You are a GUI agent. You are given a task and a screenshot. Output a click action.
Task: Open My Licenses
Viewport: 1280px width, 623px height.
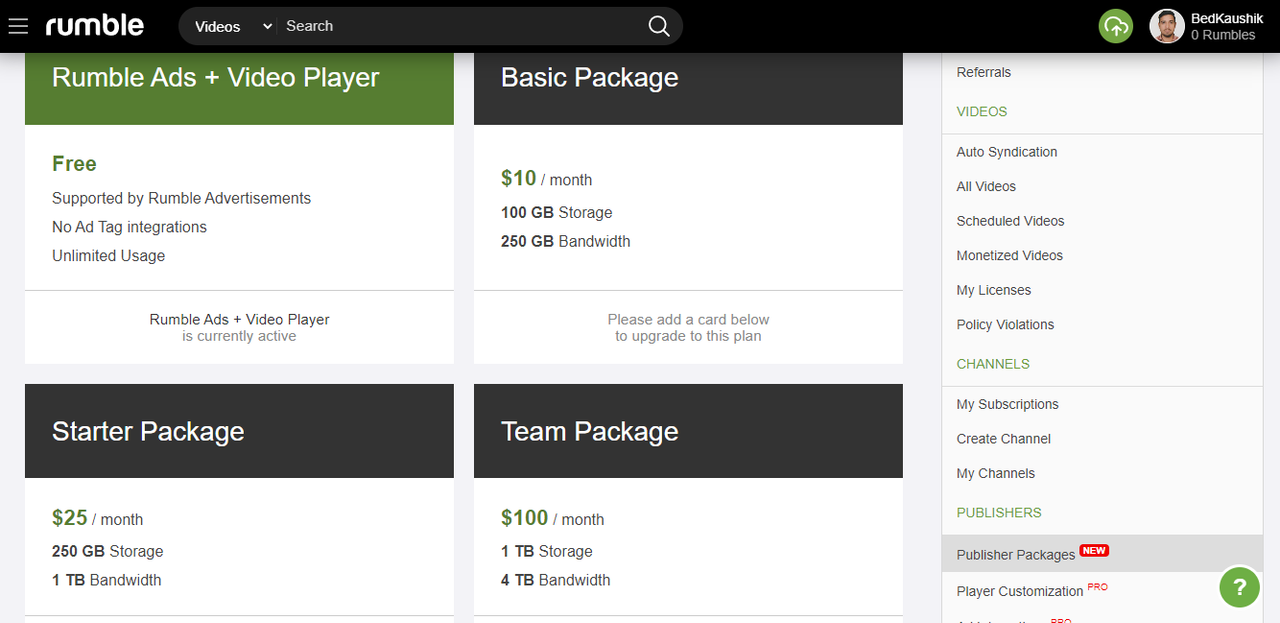994,290
